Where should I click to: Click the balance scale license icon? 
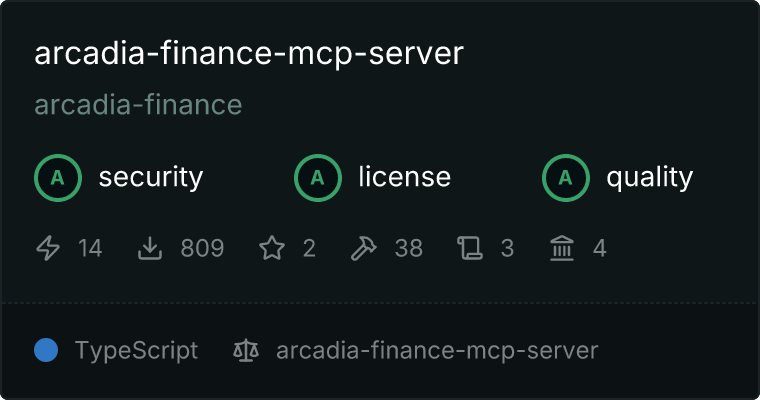[246, 351]
